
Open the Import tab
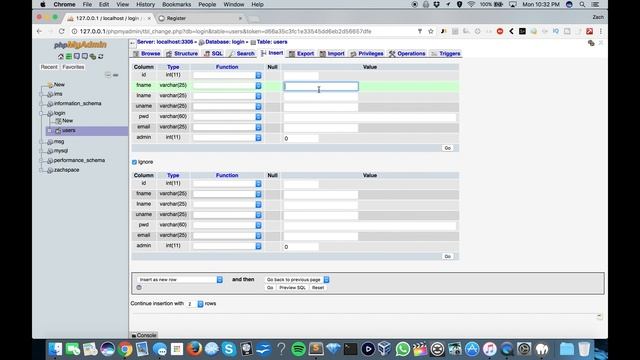coord(332,53)
